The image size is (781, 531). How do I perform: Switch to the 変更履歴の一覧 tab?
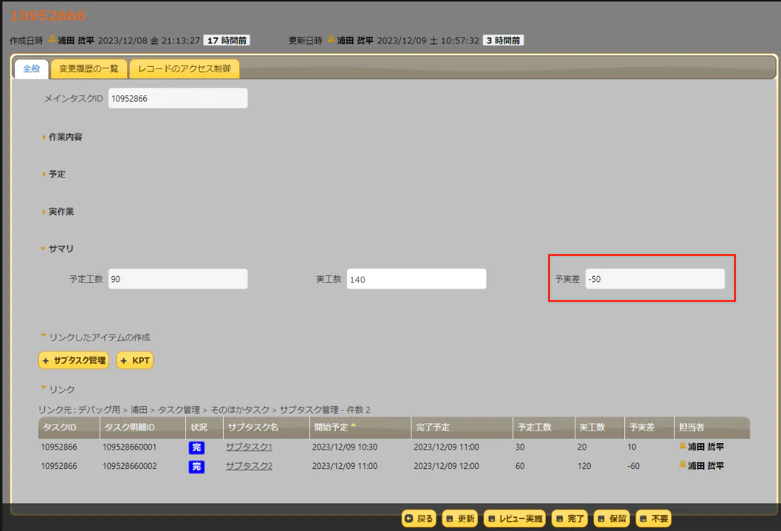(89, 69)
